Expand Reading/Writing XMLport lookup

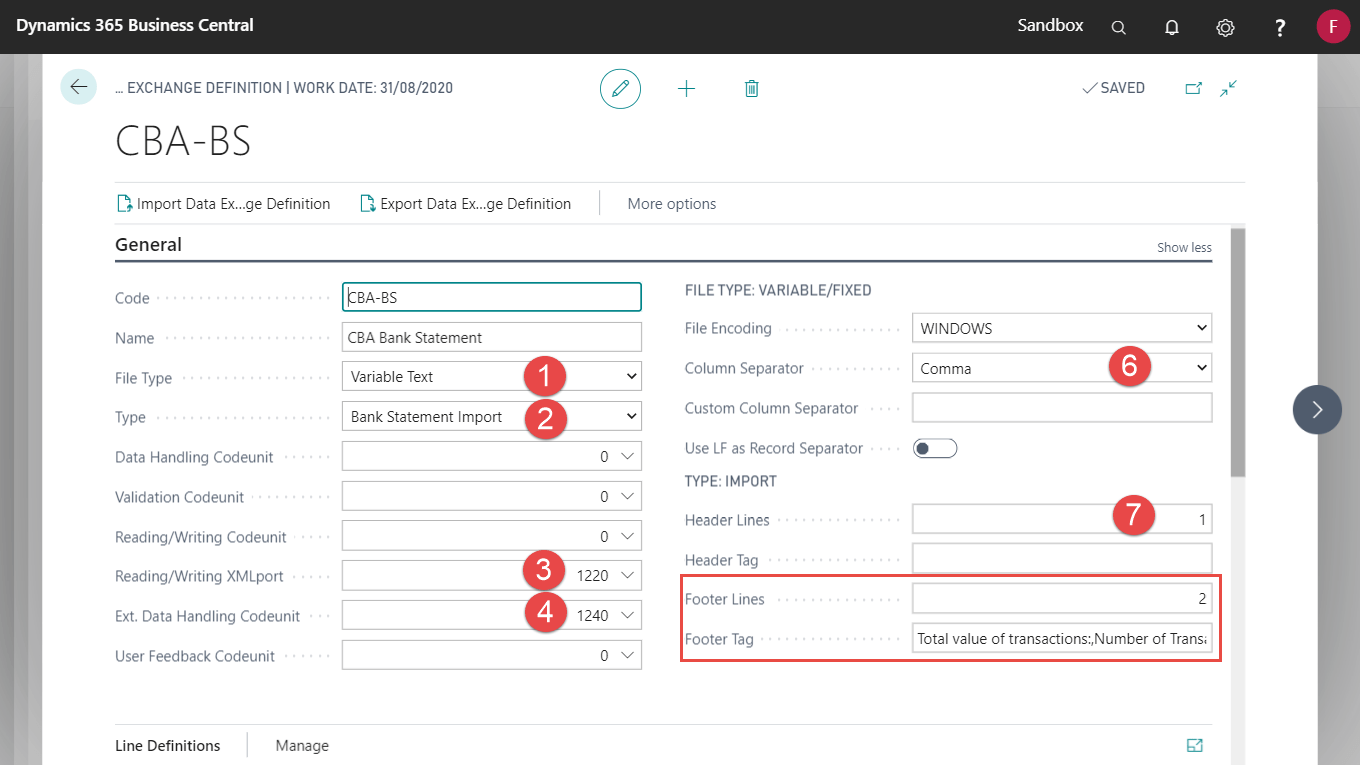pyautogui.click(x=627, y=575)
